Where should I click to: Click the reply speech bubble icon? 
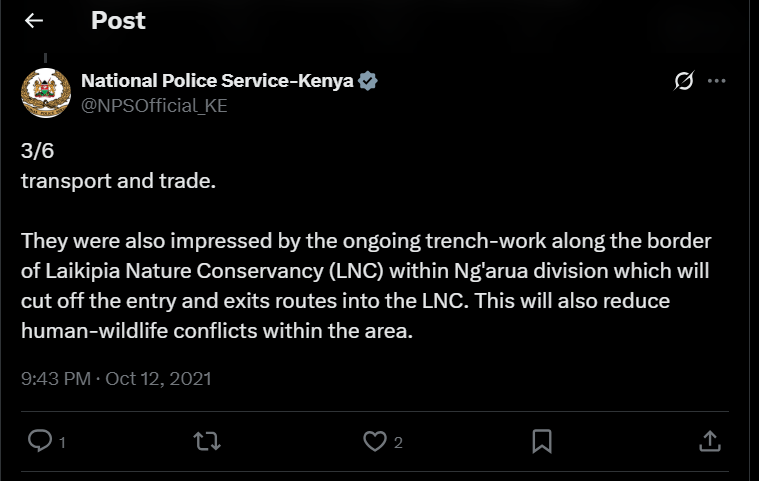[39, 441]
